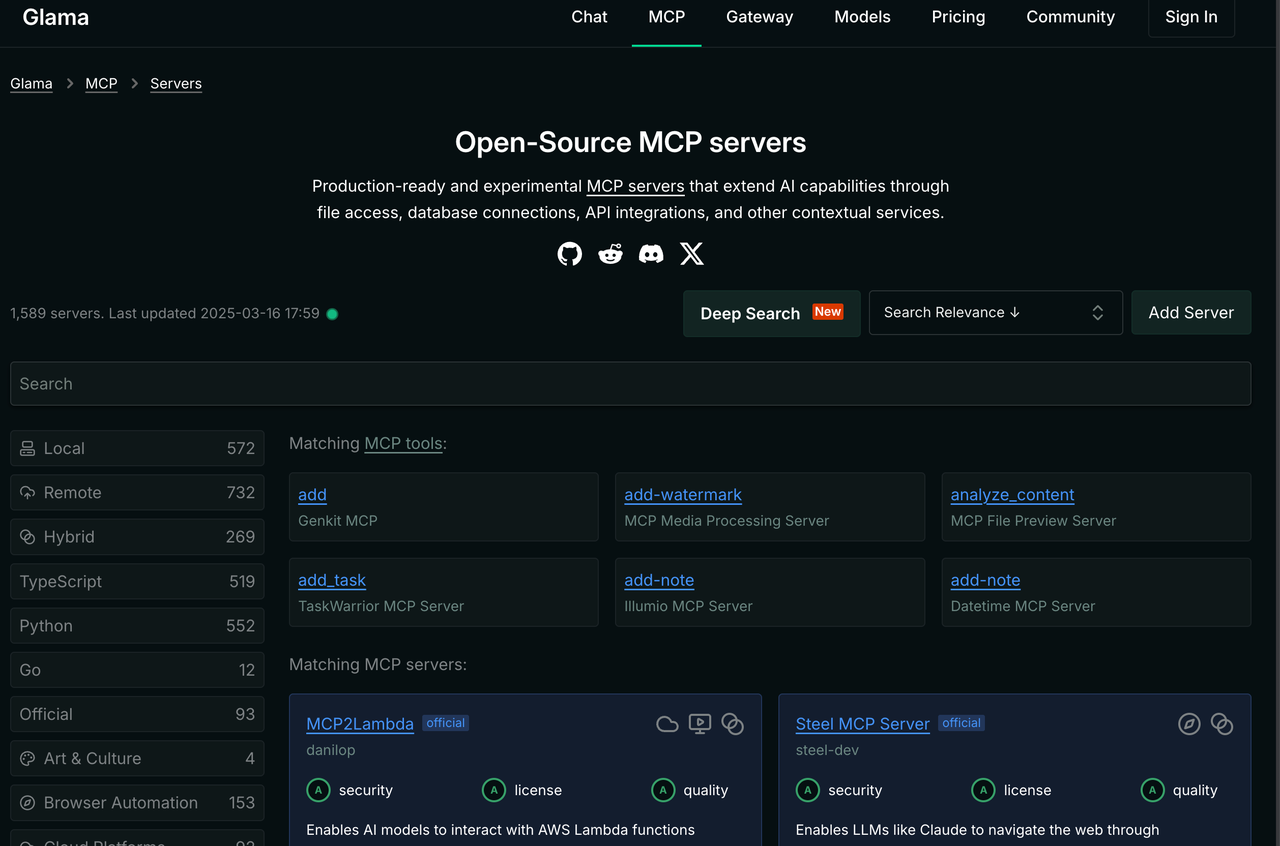Screen dimensions: 1280x846
Task: Toggle the Local filter
Action: click(x=137, y=448)
